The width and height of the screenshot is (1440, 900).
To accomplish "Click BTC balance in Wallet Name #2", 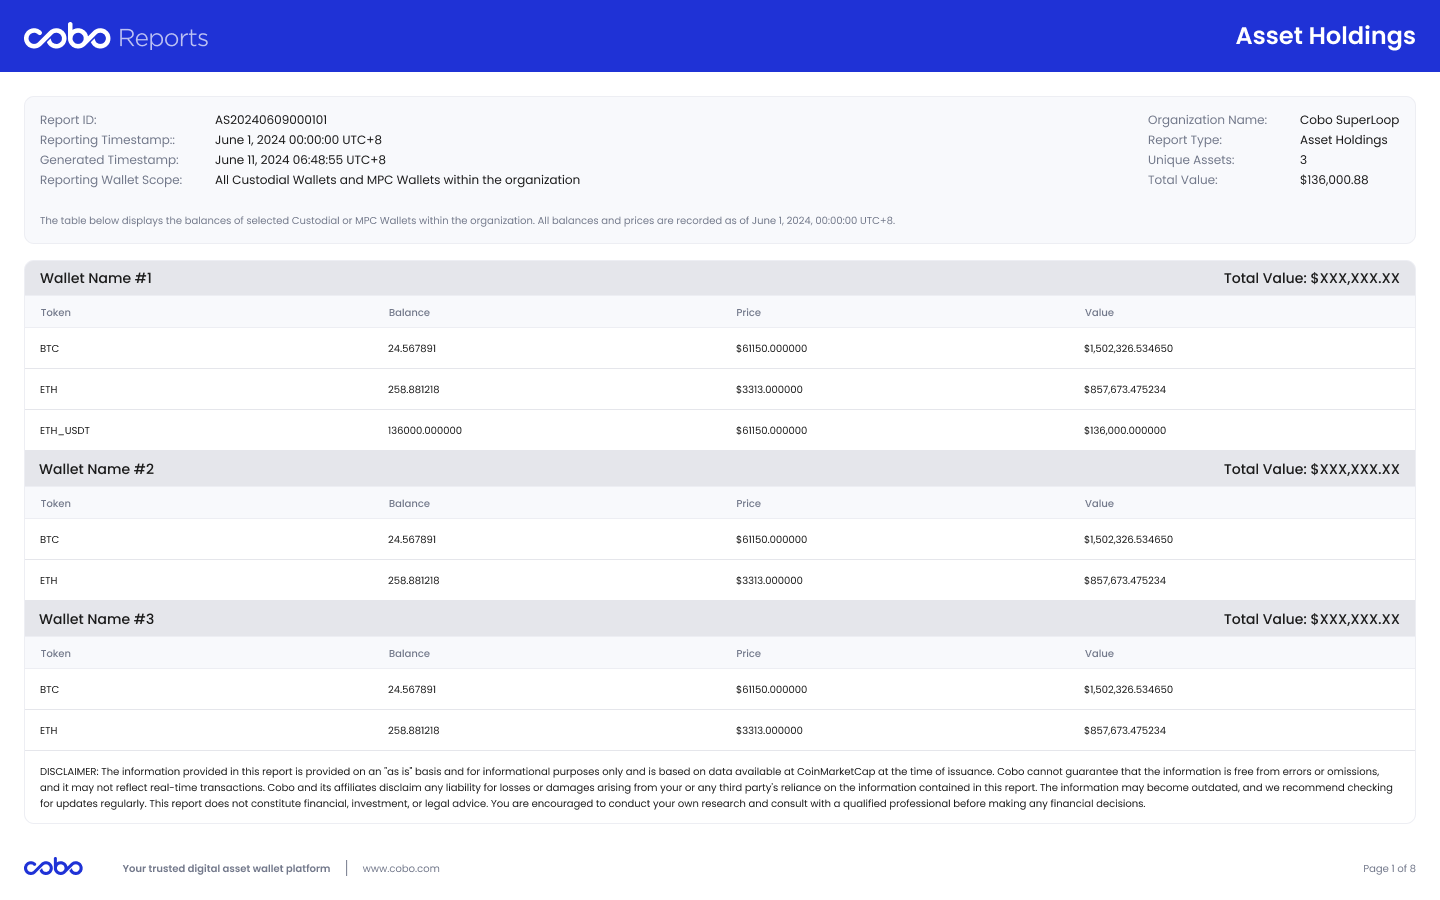I will (412, 539).
